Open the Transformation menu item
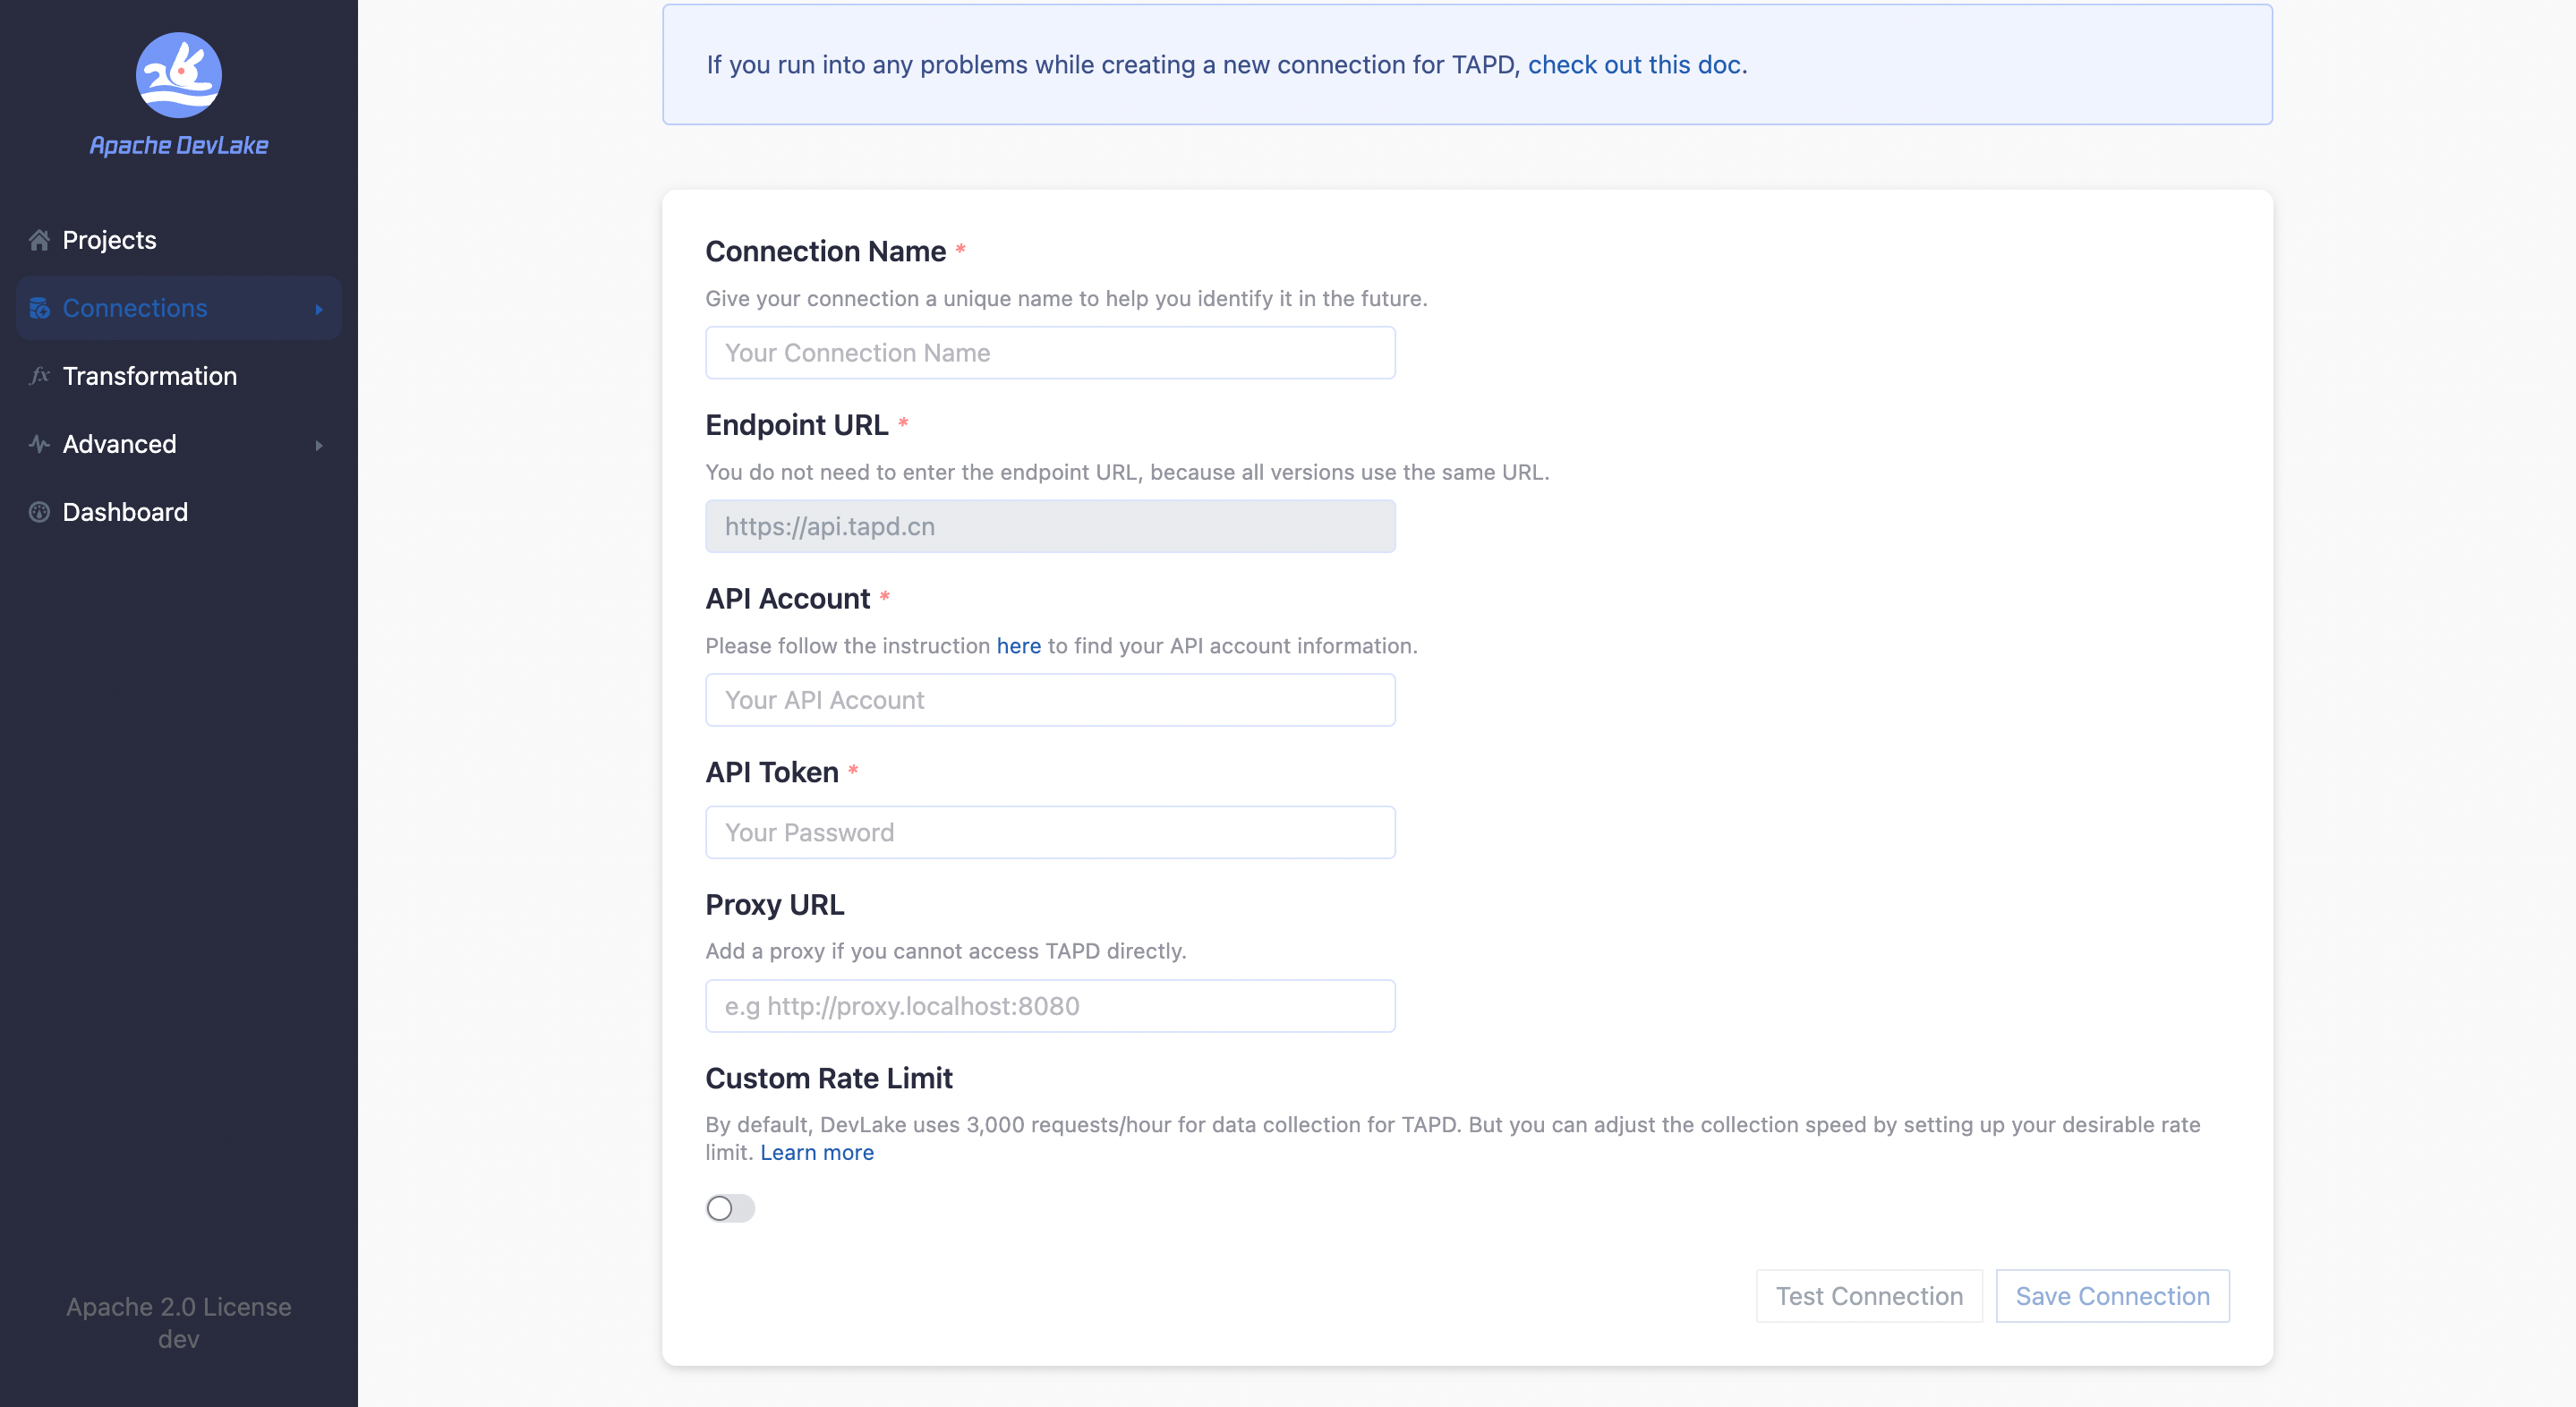2576x1407 pixels. pyautogui.click(x=150, y=376)
